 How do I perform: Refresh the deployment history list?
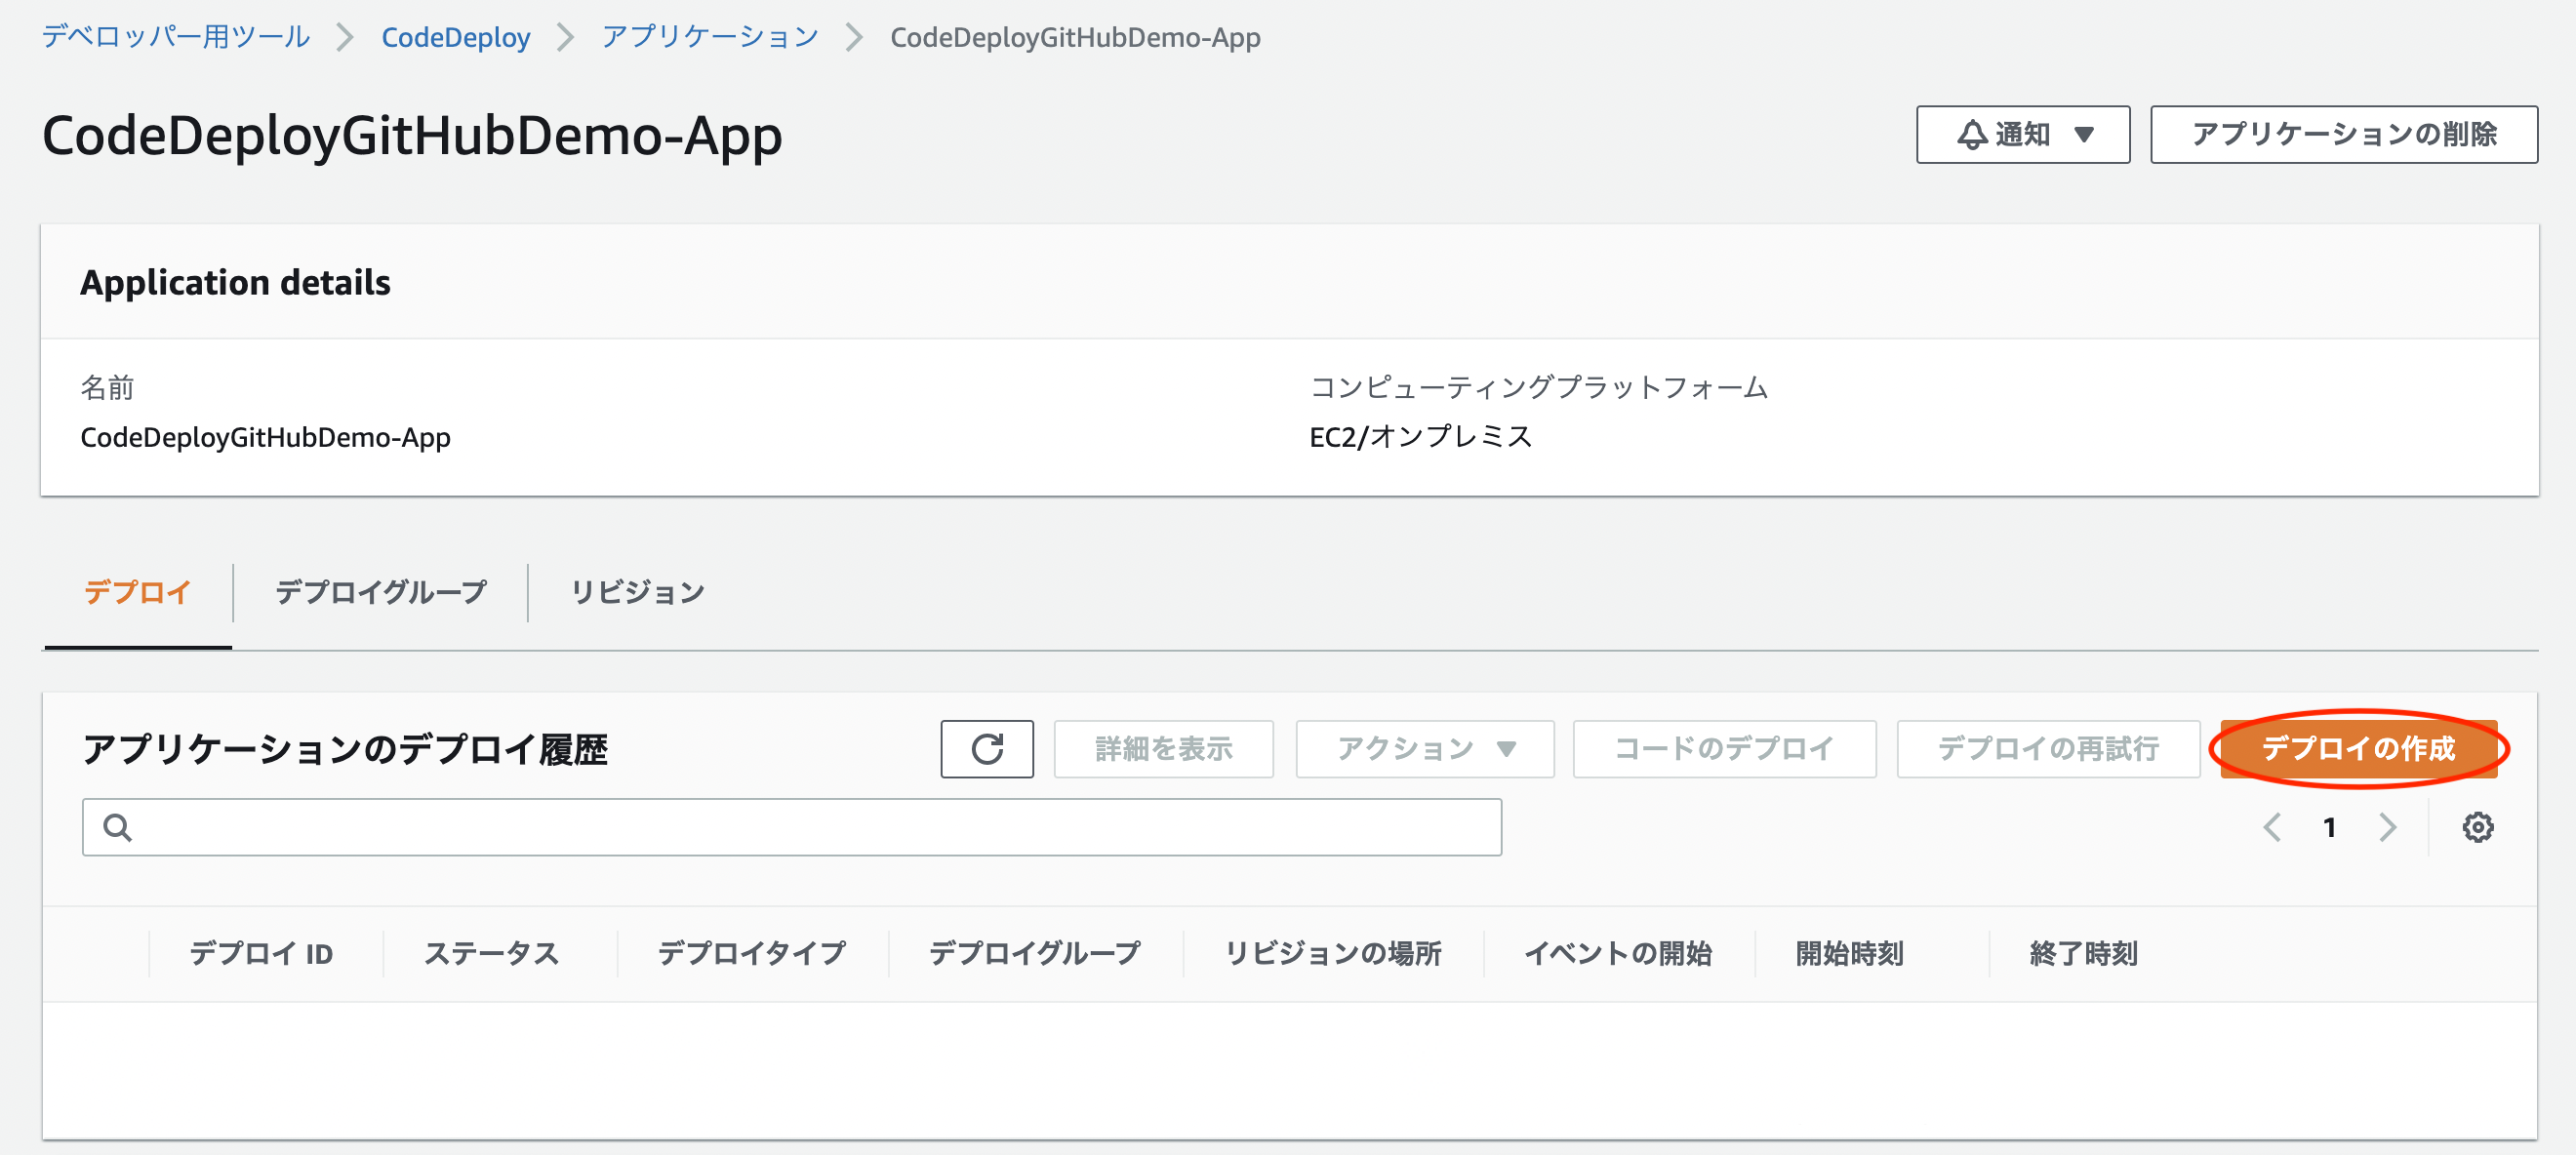[x=986, y=748]
